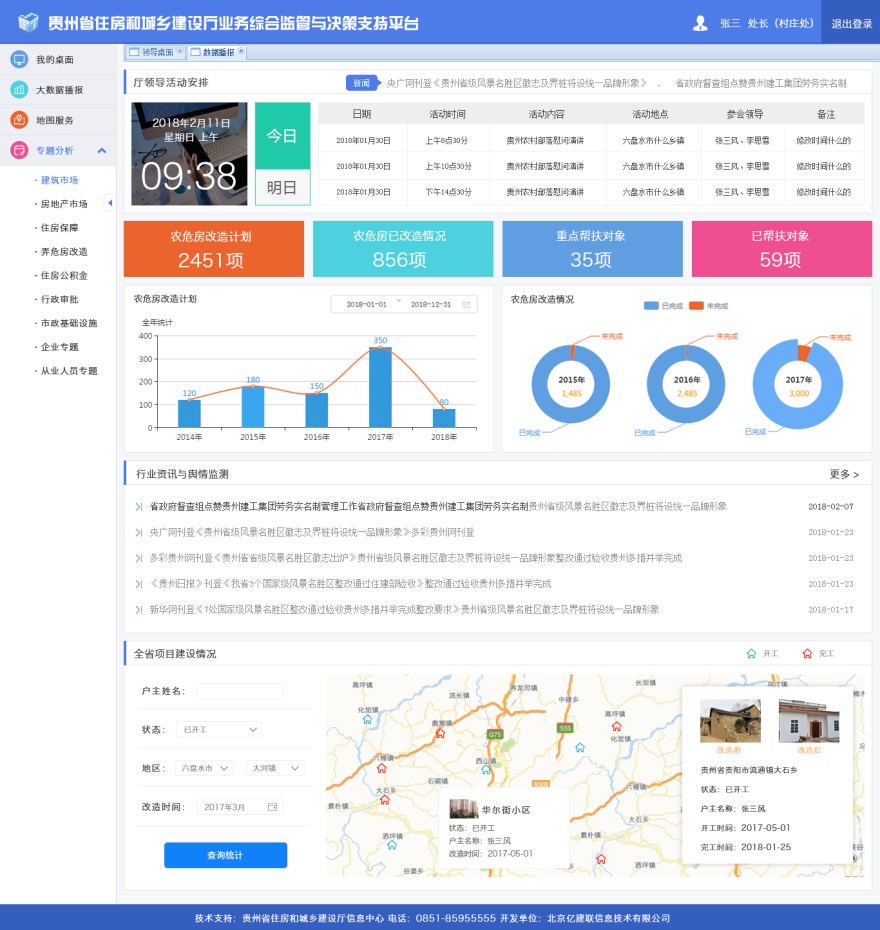Open 改造时间 2017年3月 date picker
The image size is (880, 930).
coord(240,807)
